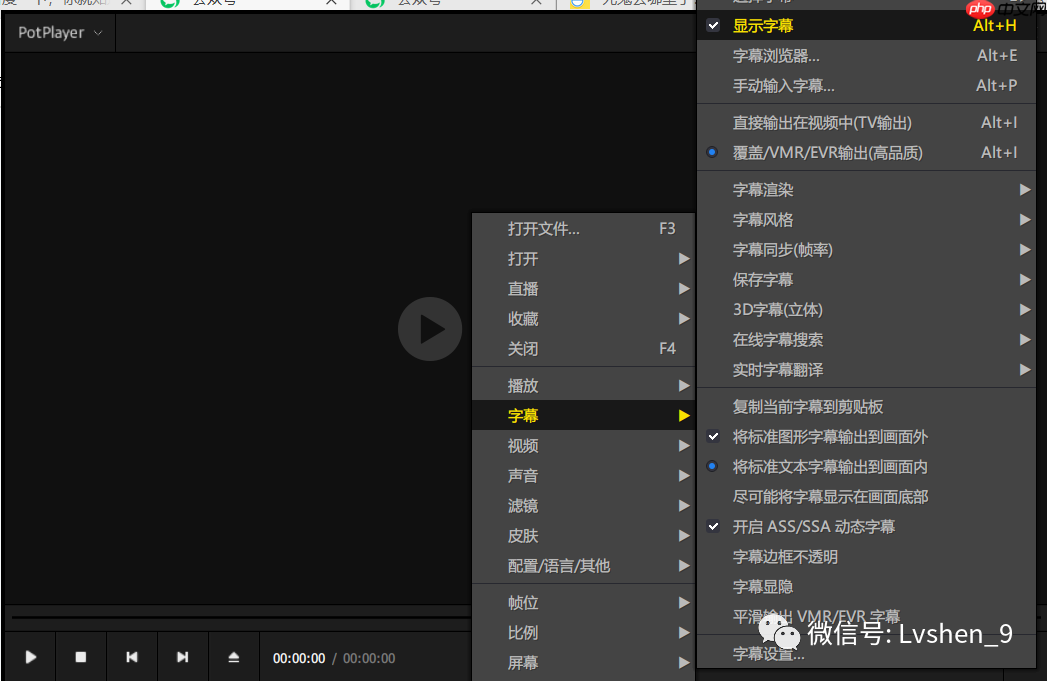This screenshot has width=1047, height=681.
Task: Click the Stop button
Action: (81, 657)
